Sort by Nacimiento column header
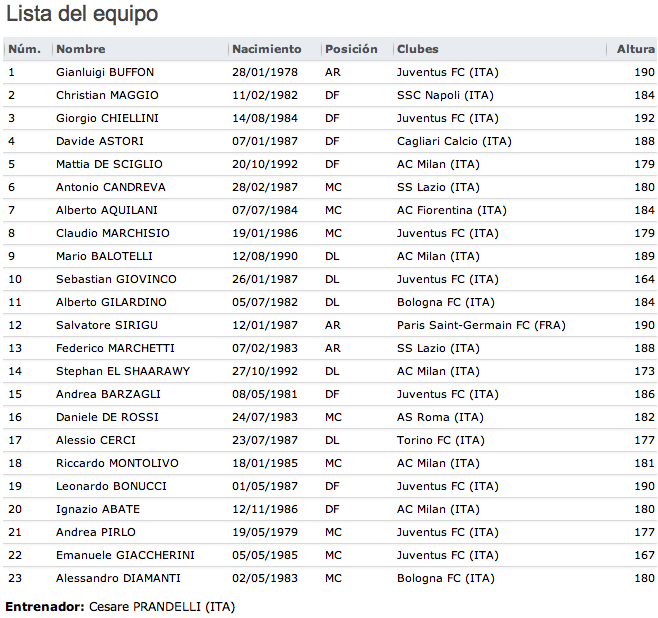Viewport: 658px width, 618px height. [x=266, y=49]
